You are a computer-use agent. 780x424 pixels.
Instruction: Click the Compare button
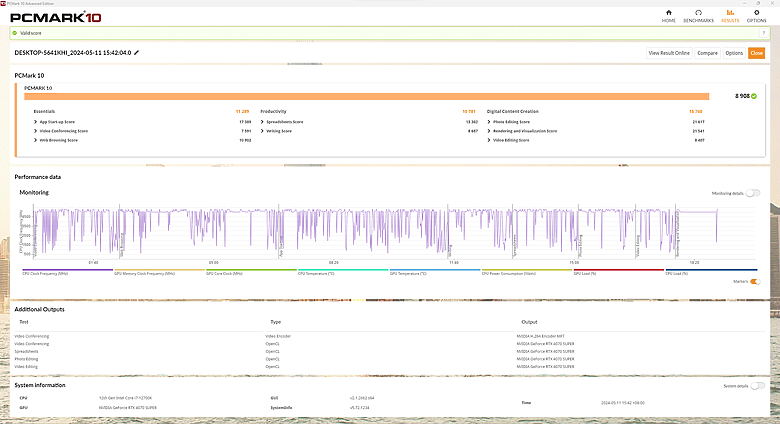(707, 53)
